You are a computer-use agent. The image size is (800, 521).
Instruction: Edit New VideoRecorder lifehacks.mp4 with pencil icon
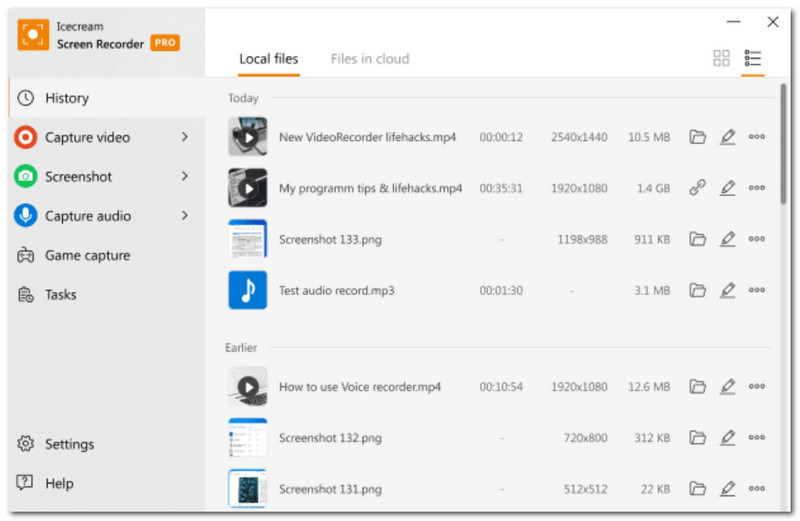[728, 137]
